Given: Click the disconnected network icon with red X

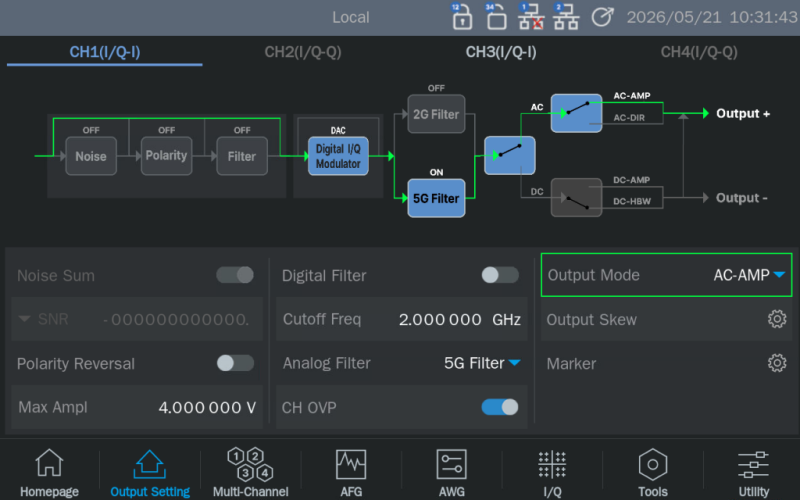Looking at the screenshot, I should 531,17.
